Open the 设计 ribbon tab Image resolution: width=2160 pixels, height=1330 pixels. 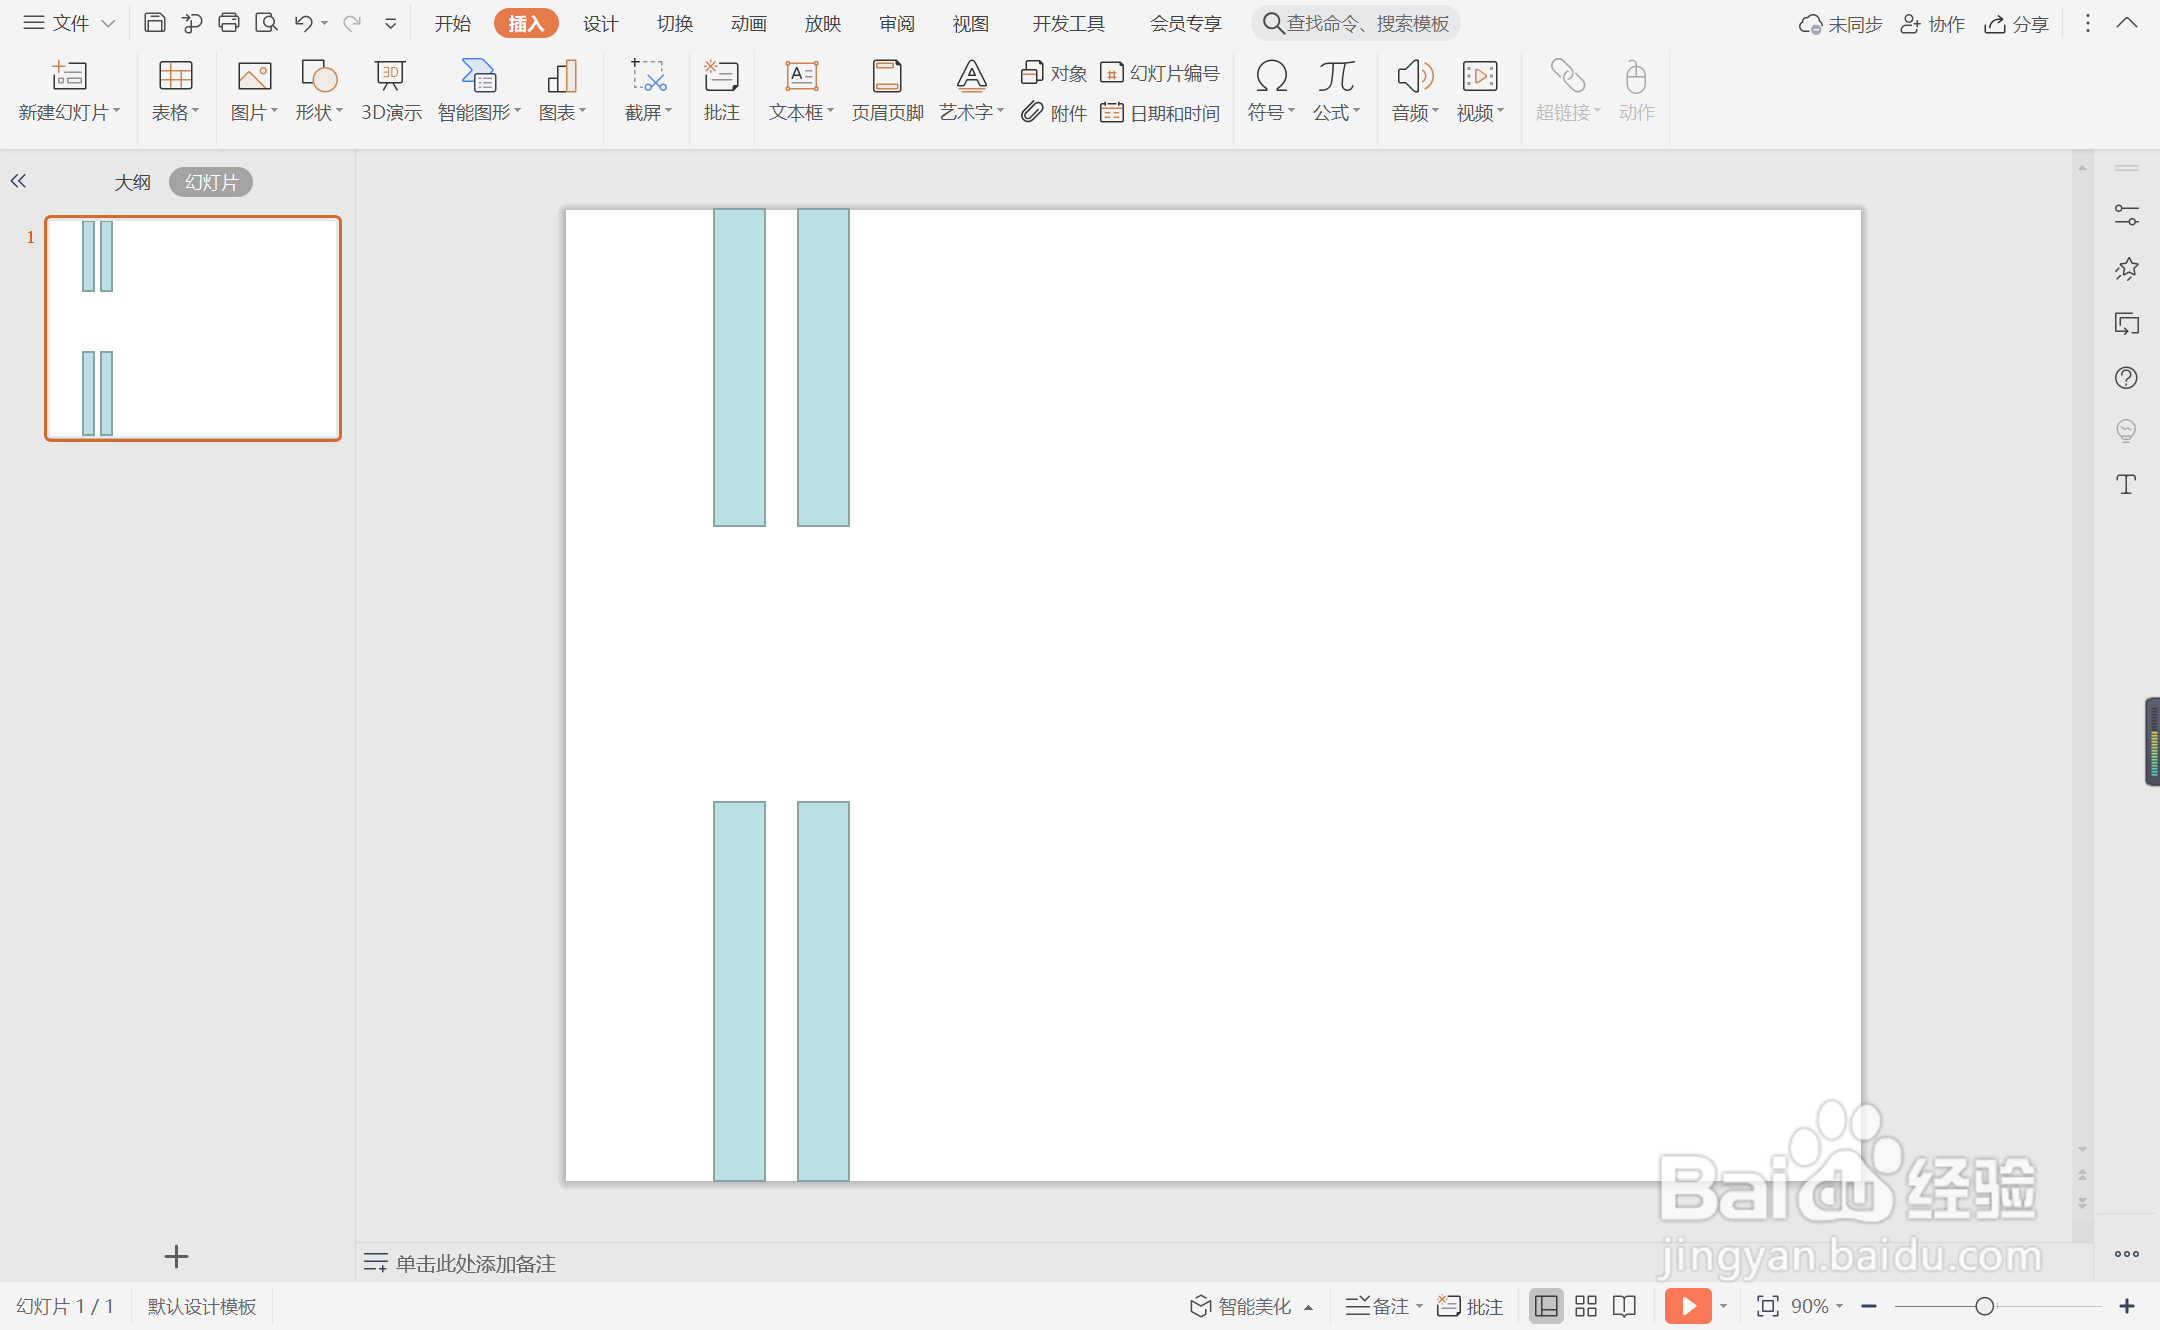600,23
